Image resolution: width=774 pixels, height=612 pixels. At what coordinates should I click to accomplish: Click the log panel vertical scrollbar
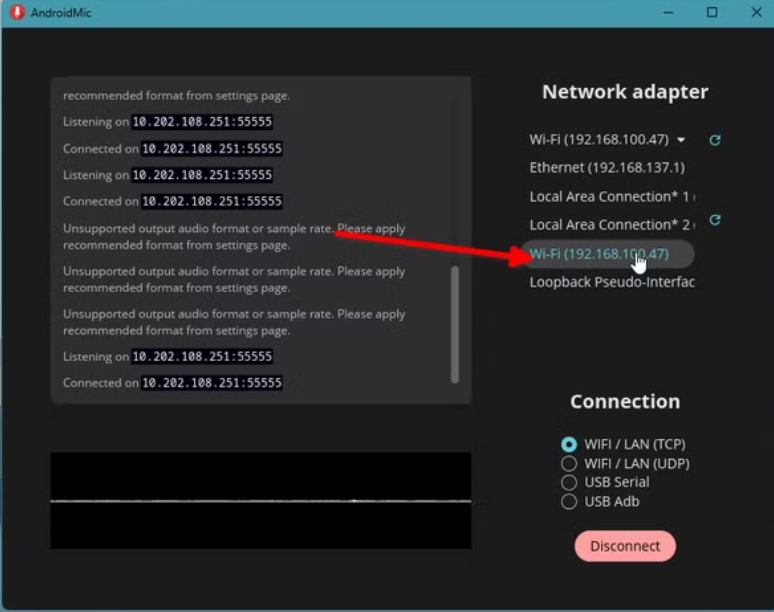455,324
